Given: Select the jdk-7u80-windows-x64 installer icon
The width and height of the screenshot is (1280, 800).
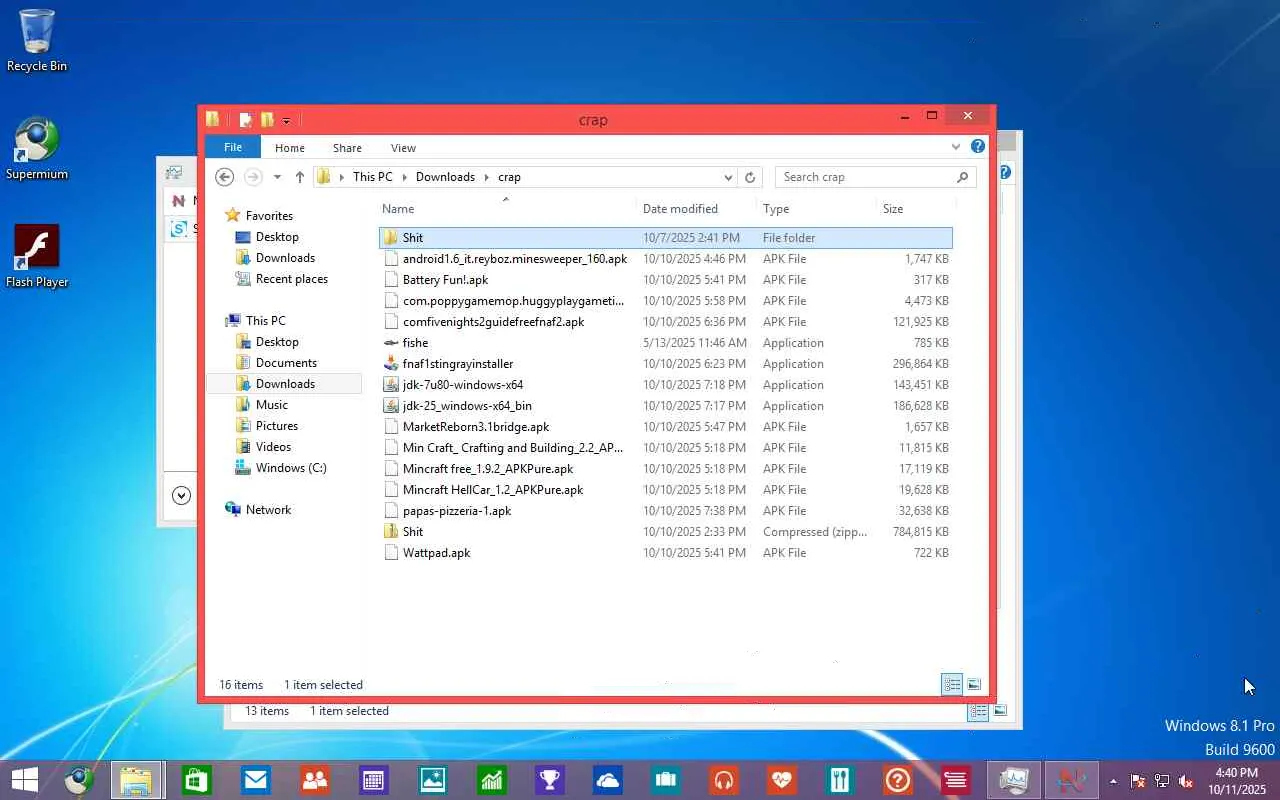Looking at the screenshot, I should [x=391, y=385].
